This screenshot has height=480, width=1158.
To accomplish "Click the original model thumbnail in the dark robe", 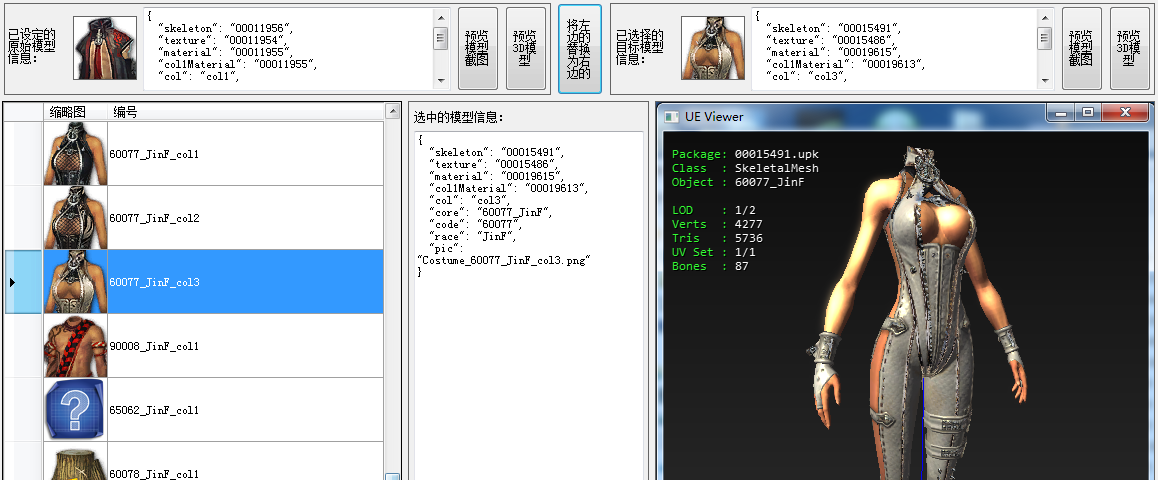I will [105, 48].
